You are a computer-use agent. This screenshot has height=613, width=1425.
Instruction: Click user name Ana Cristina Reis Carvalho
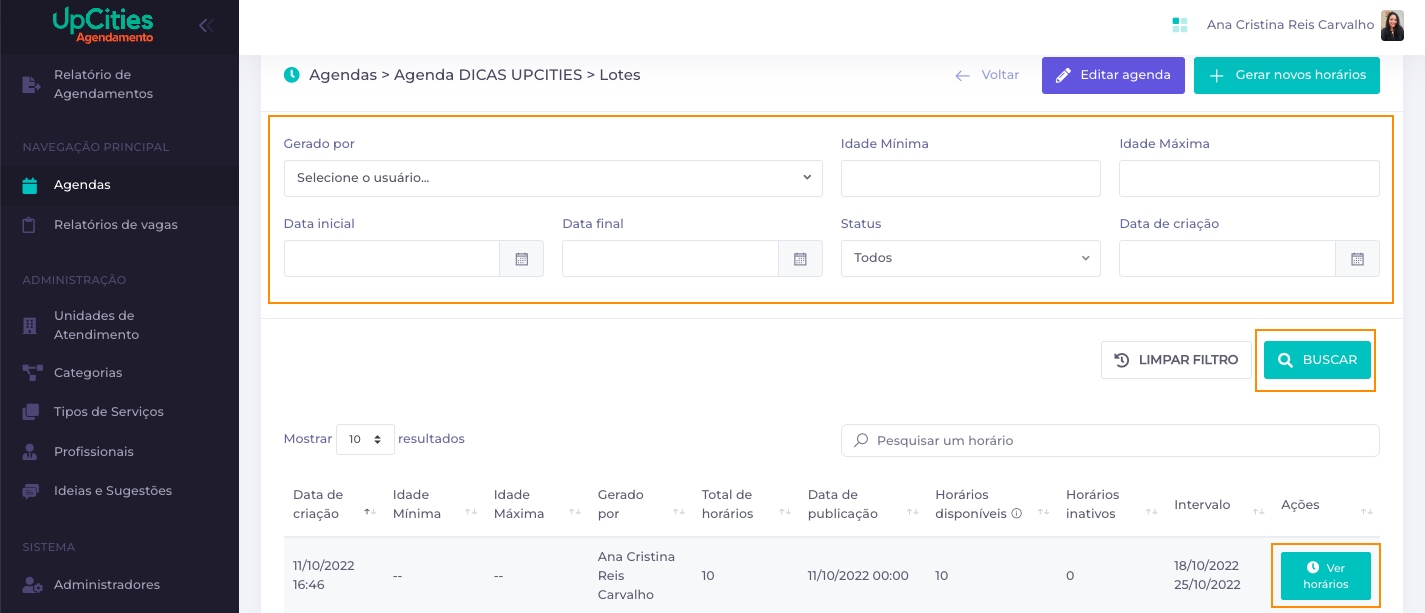coord(1290,25)
